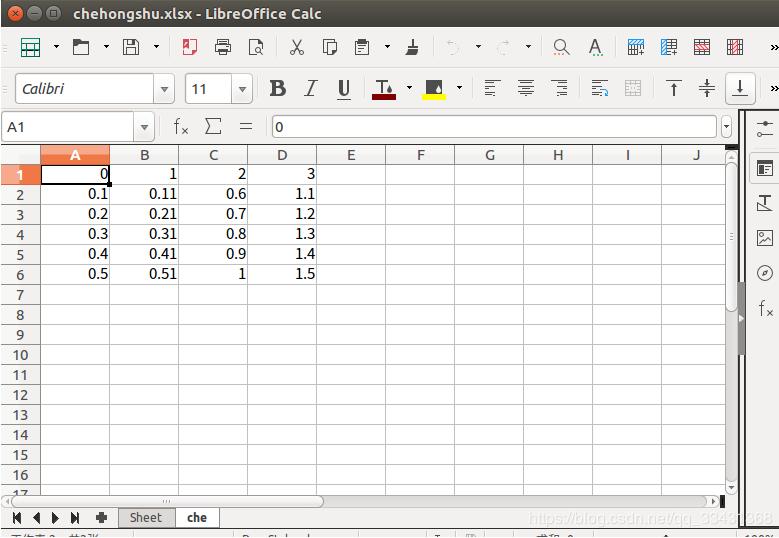The image size is (779, 538).
Task: Open sidebar Styles deck icon
Action: pyautogui.click(x=765, y=203)
